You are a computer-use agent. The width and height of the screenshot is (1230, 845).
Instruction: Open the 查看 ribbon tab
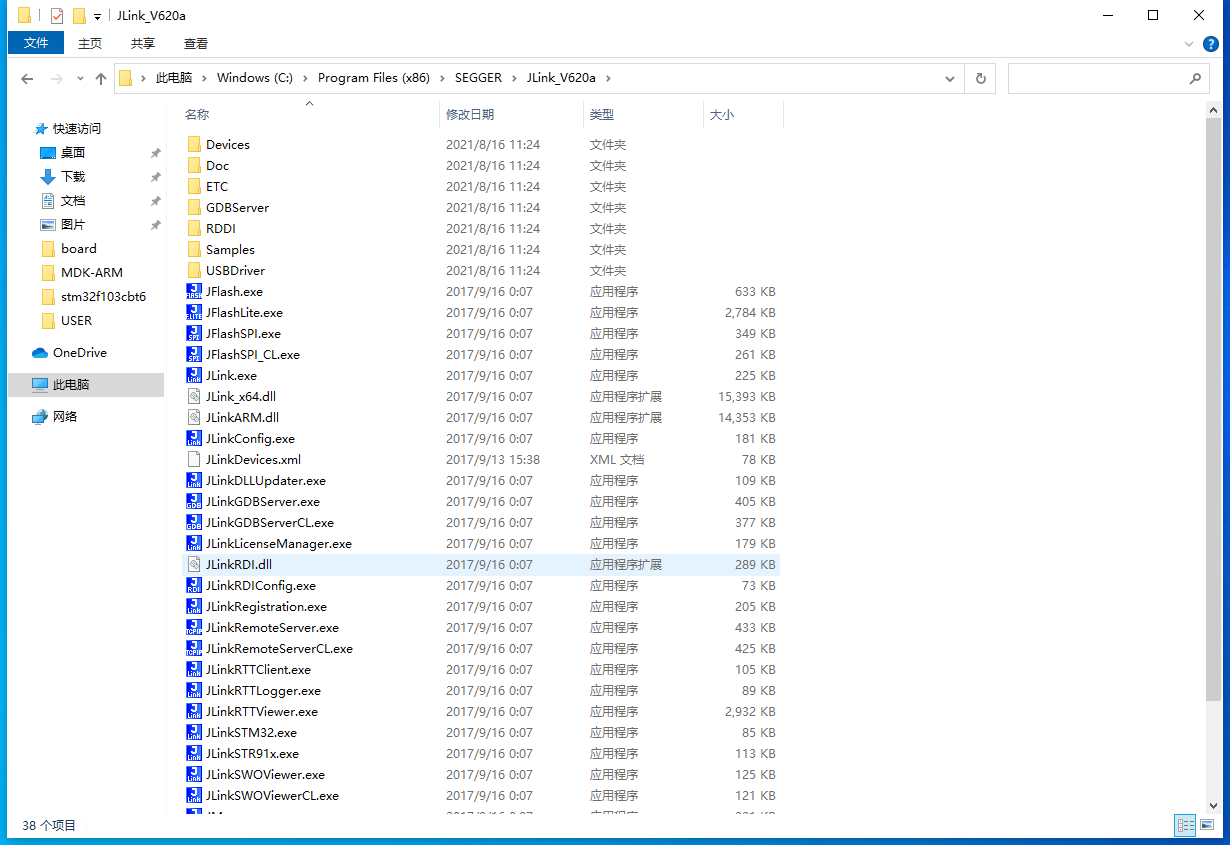tap(196, 43)
